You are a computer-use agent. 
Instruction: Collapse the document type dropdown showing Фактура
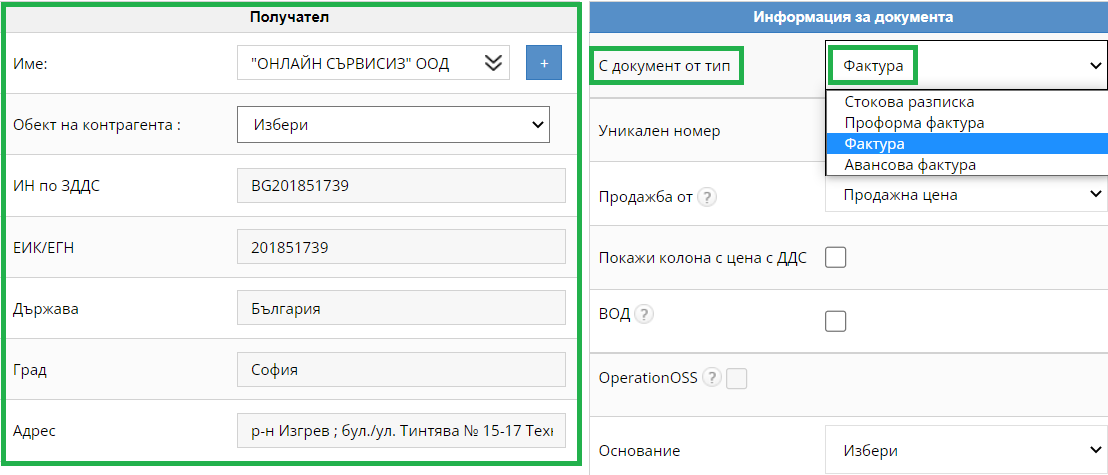[x=966, y=65]
